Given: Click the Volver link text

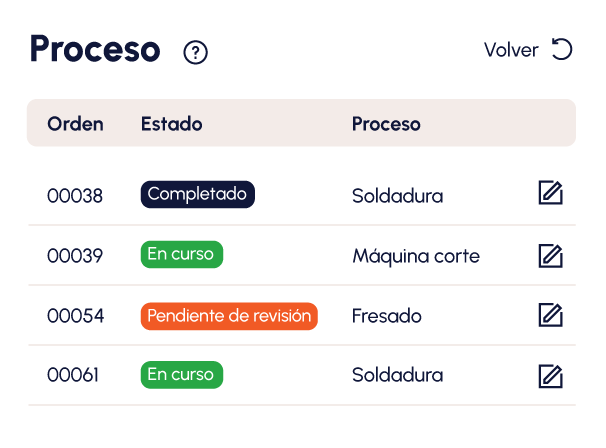Looking at the screenshot, I should click(511, 50).
